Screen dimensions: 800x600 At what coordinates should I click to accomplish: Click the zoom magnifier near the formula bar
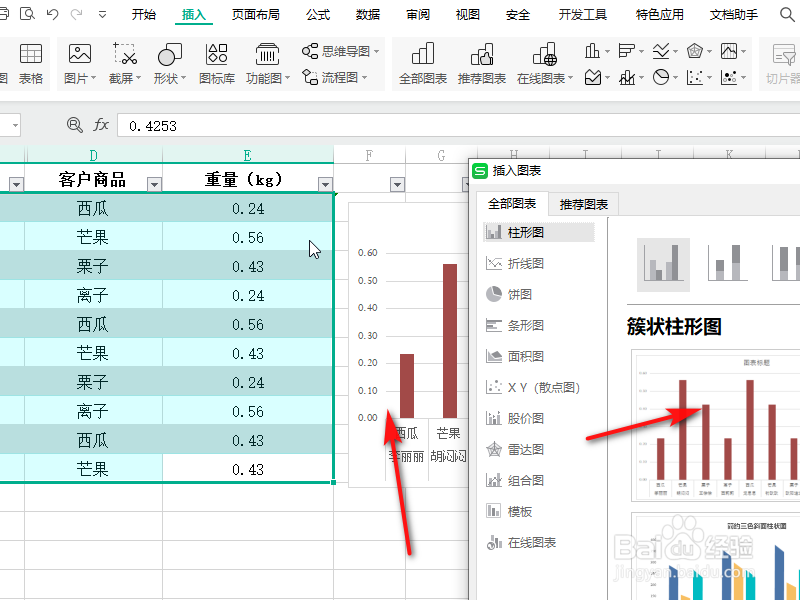pyautogui.click(x=74, y=126)
